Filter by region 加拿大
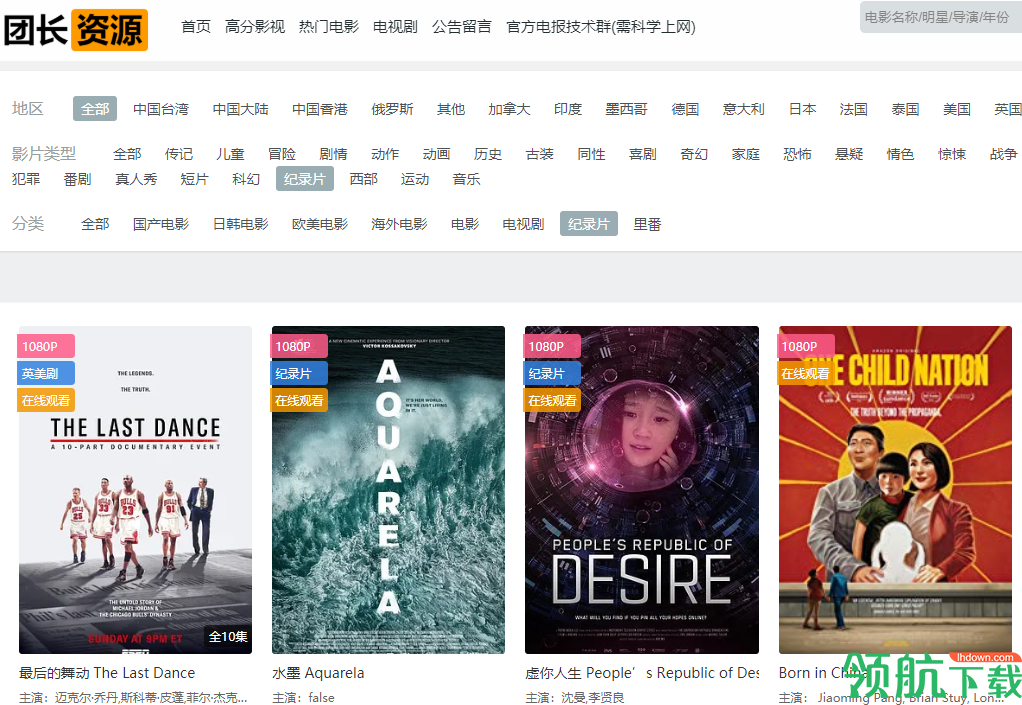 pyautogui.click(x=509, y=109)
